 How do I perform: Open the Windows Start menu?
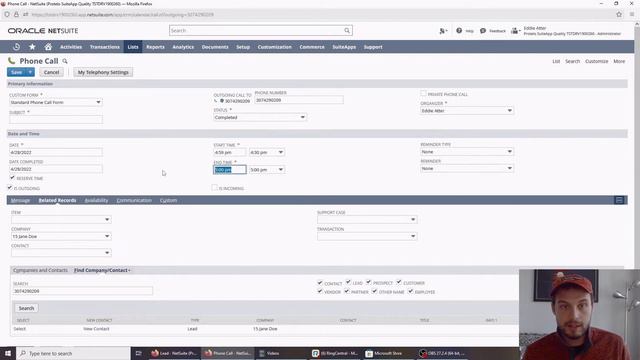(x=8, y=353)
